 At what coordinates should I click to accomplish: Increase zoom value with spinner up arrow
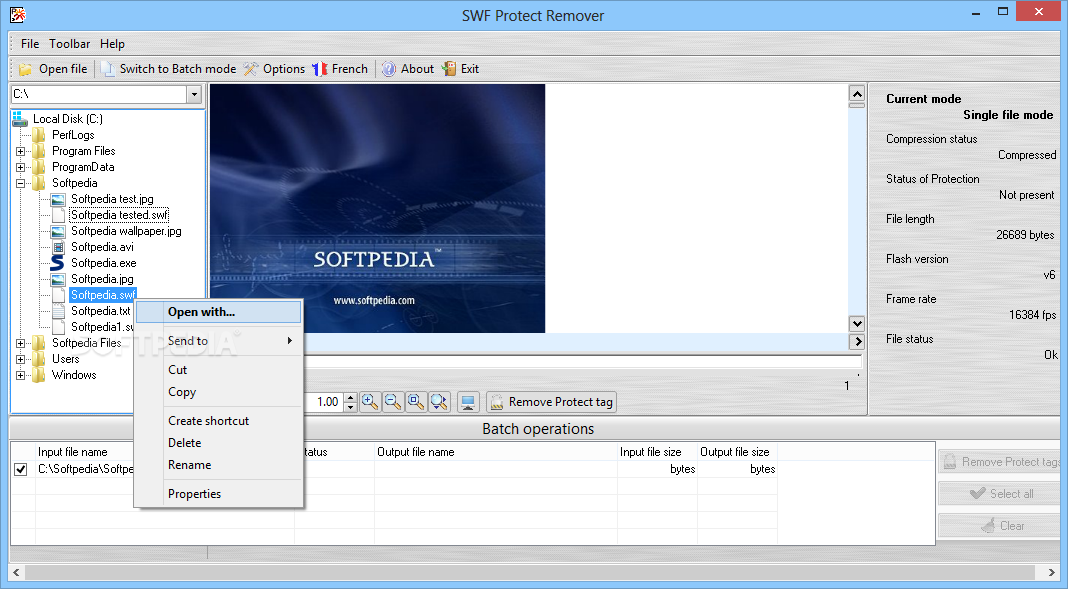350,397
